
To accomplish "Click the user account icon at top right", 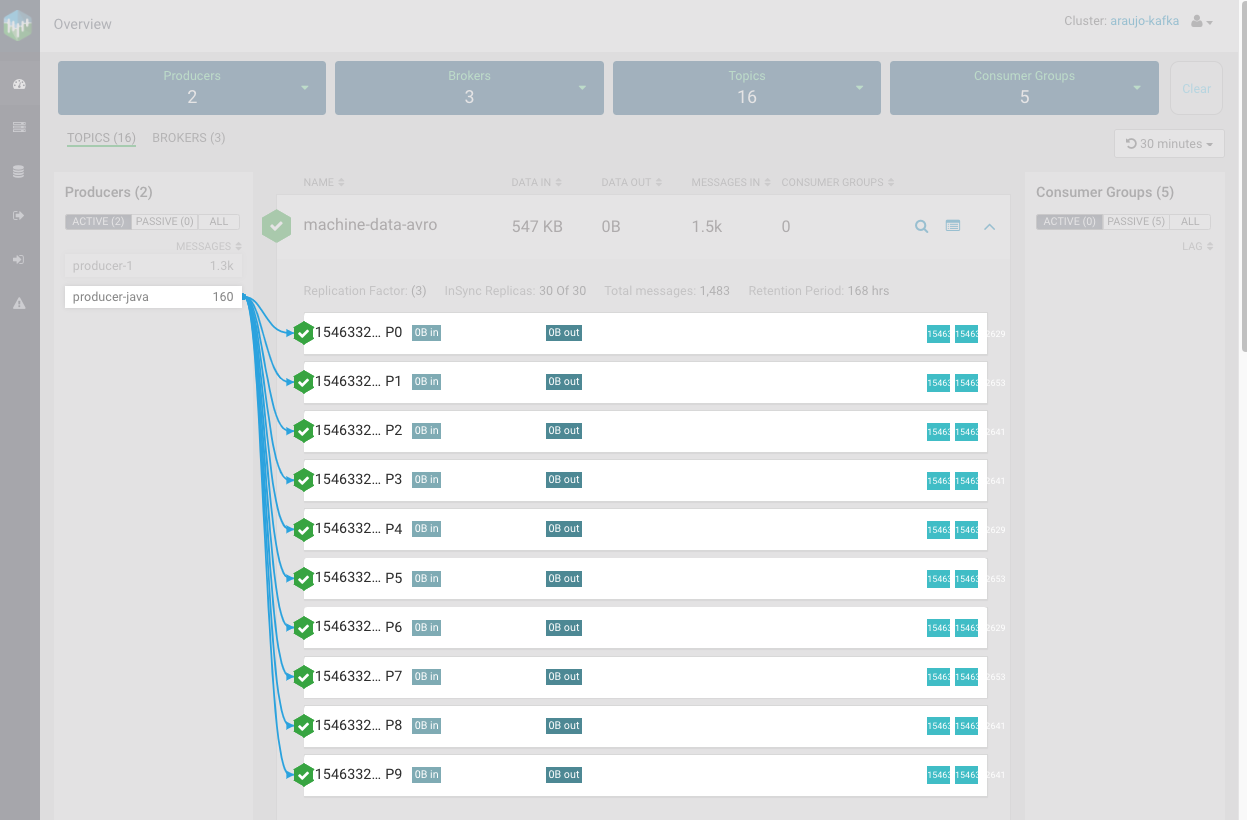I will (x=1201, y=22).
